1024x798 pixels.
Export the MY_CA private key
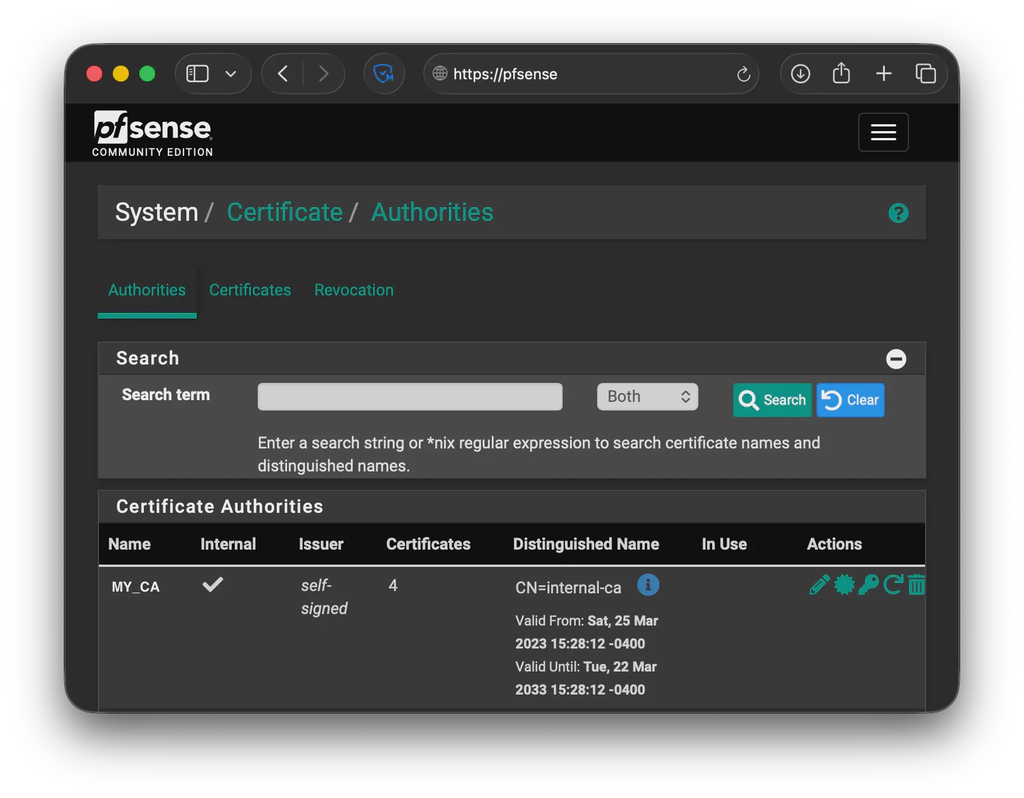[869, 585]
